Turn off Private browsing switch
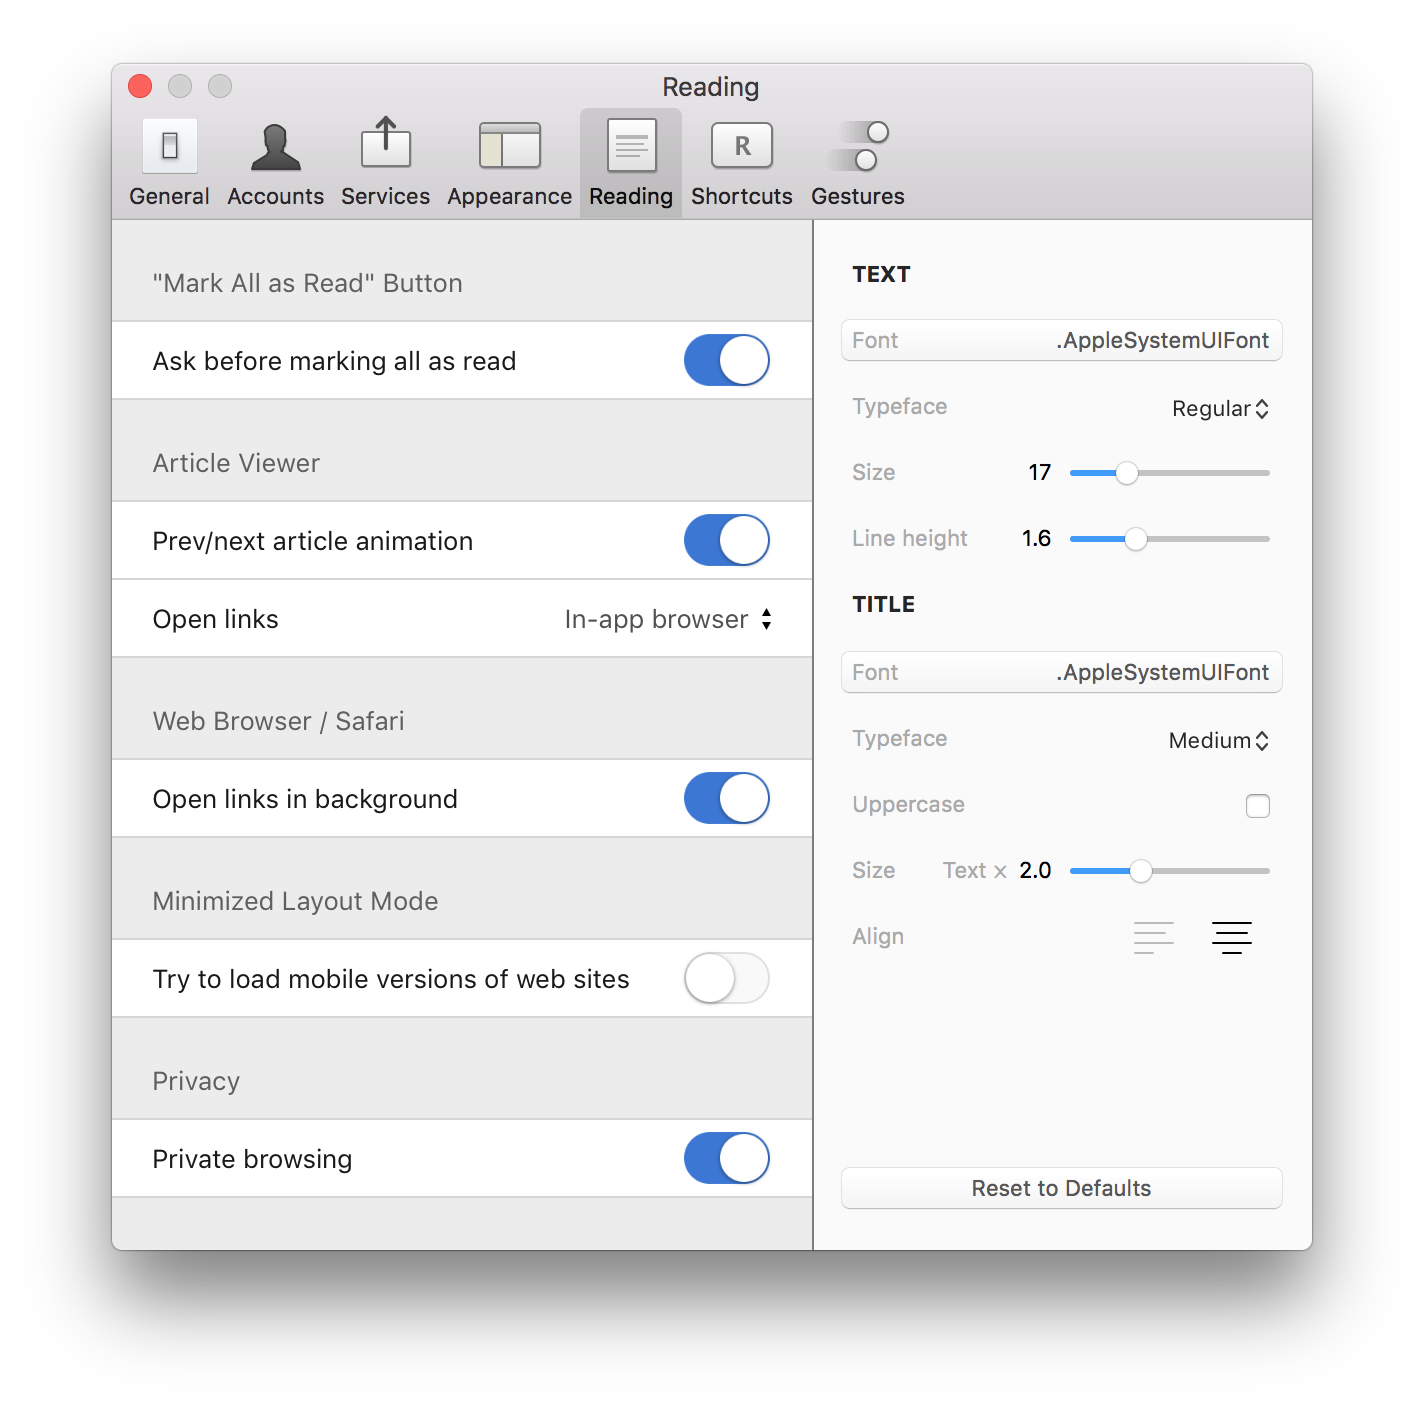The image size is (1424, 1410). [x=726, y=1159]
